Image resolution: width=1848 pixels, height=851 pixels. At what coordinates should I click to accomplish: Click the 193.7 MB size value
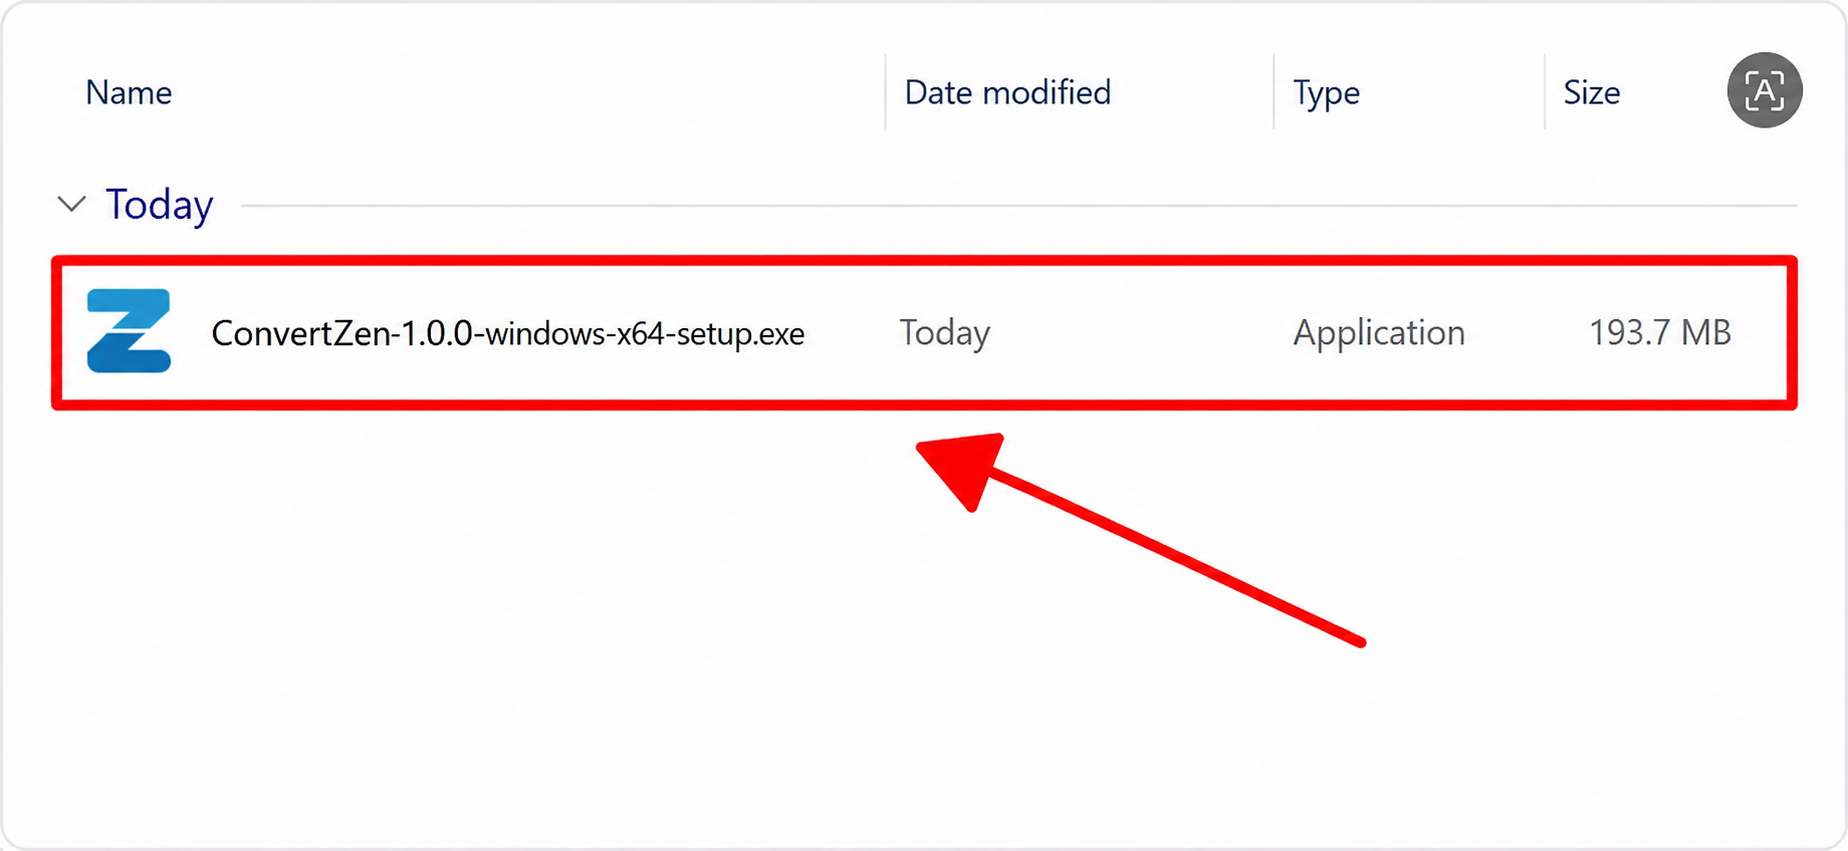pos(1660,332)
